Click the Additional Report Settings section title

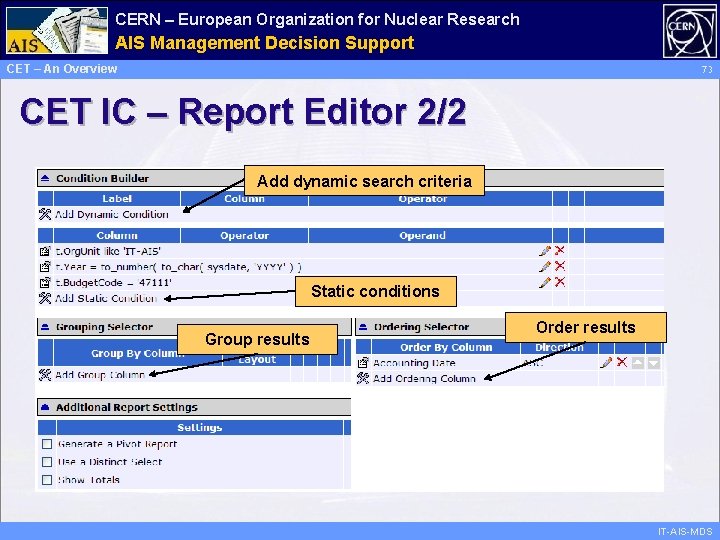coord(127,407)
